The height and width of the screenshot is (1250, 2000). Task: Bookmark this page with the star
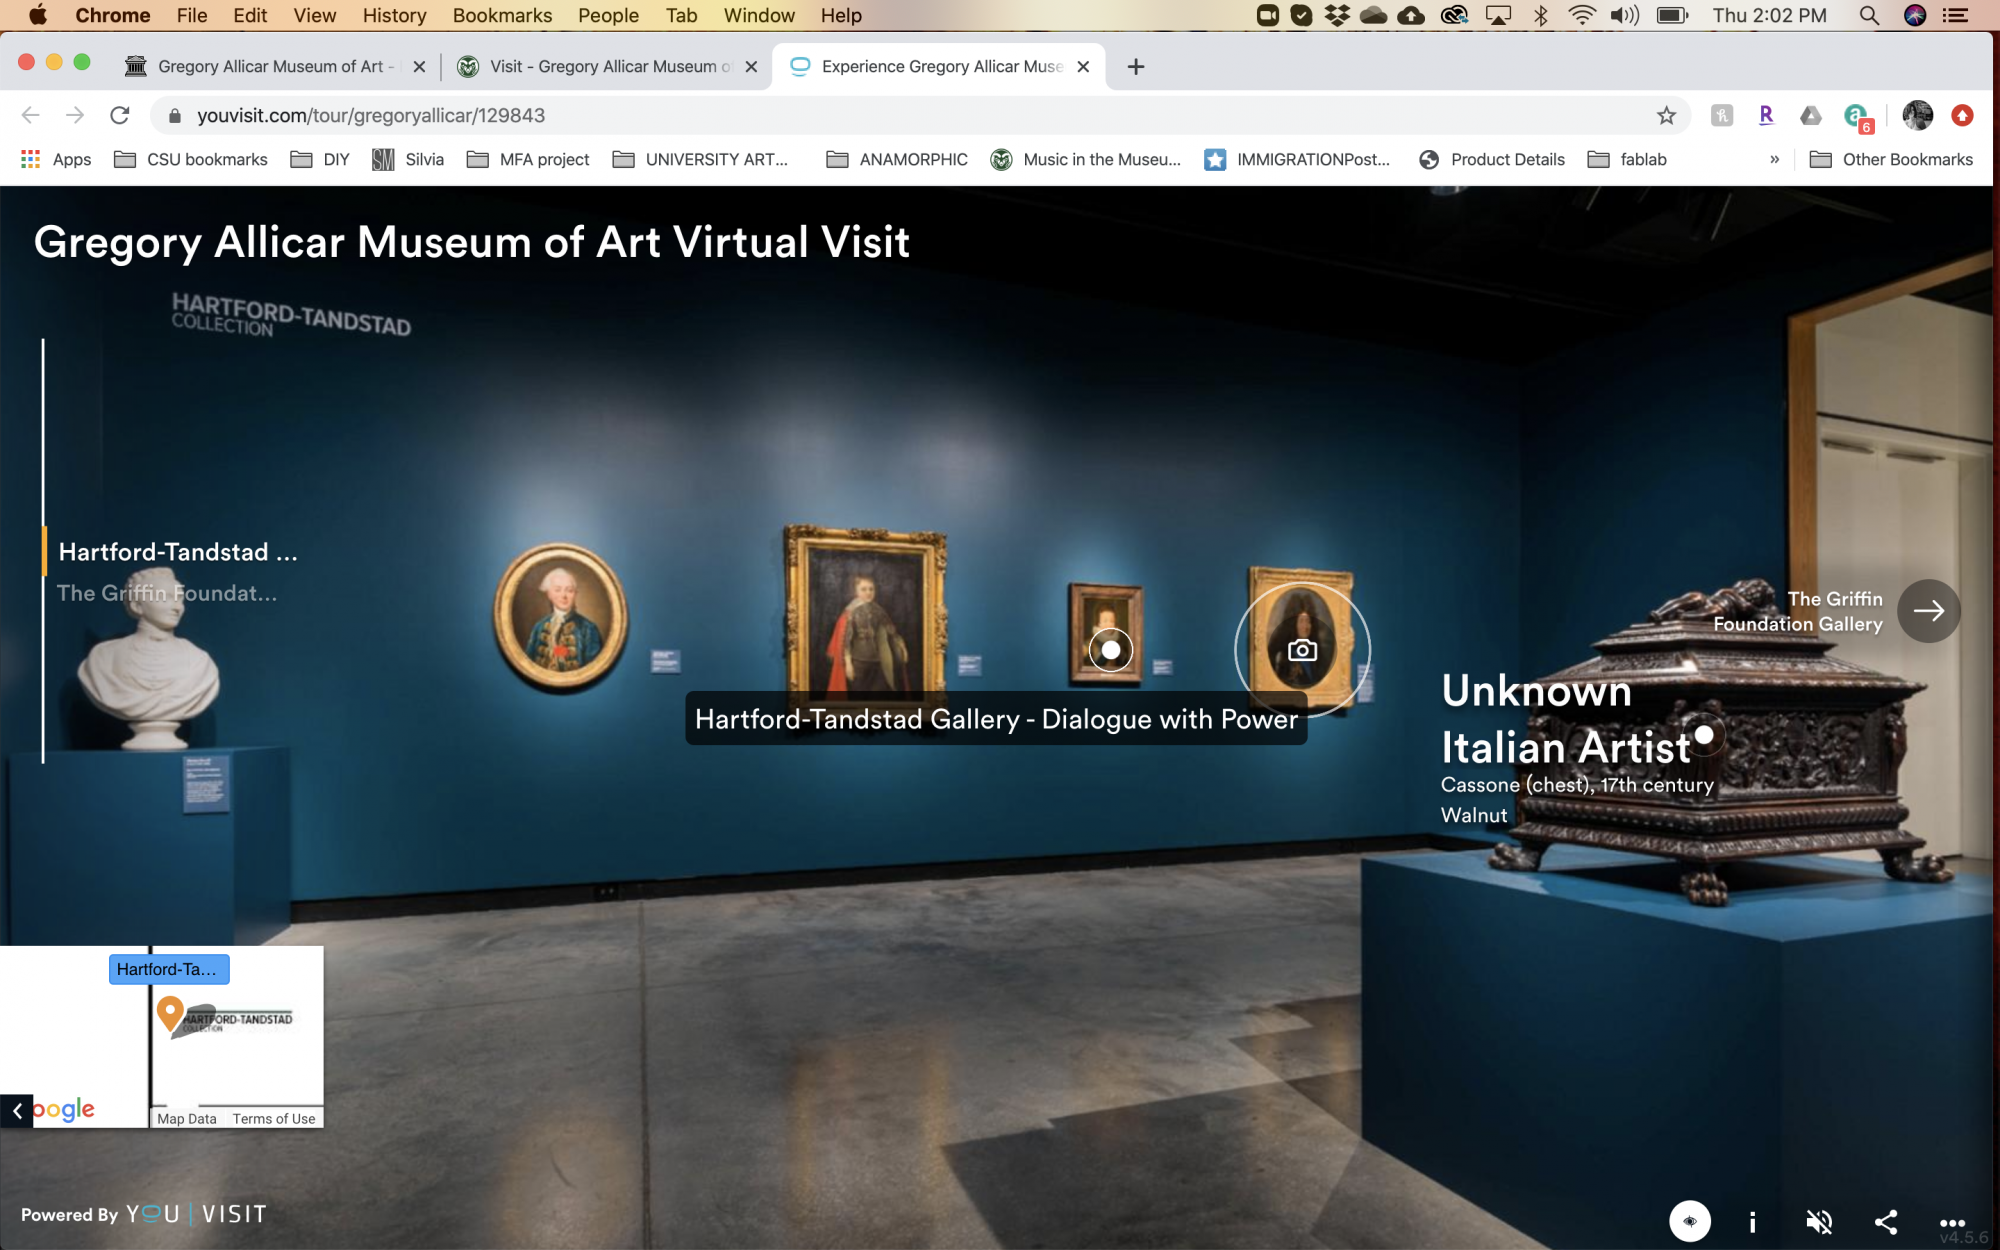[1666, 116]
